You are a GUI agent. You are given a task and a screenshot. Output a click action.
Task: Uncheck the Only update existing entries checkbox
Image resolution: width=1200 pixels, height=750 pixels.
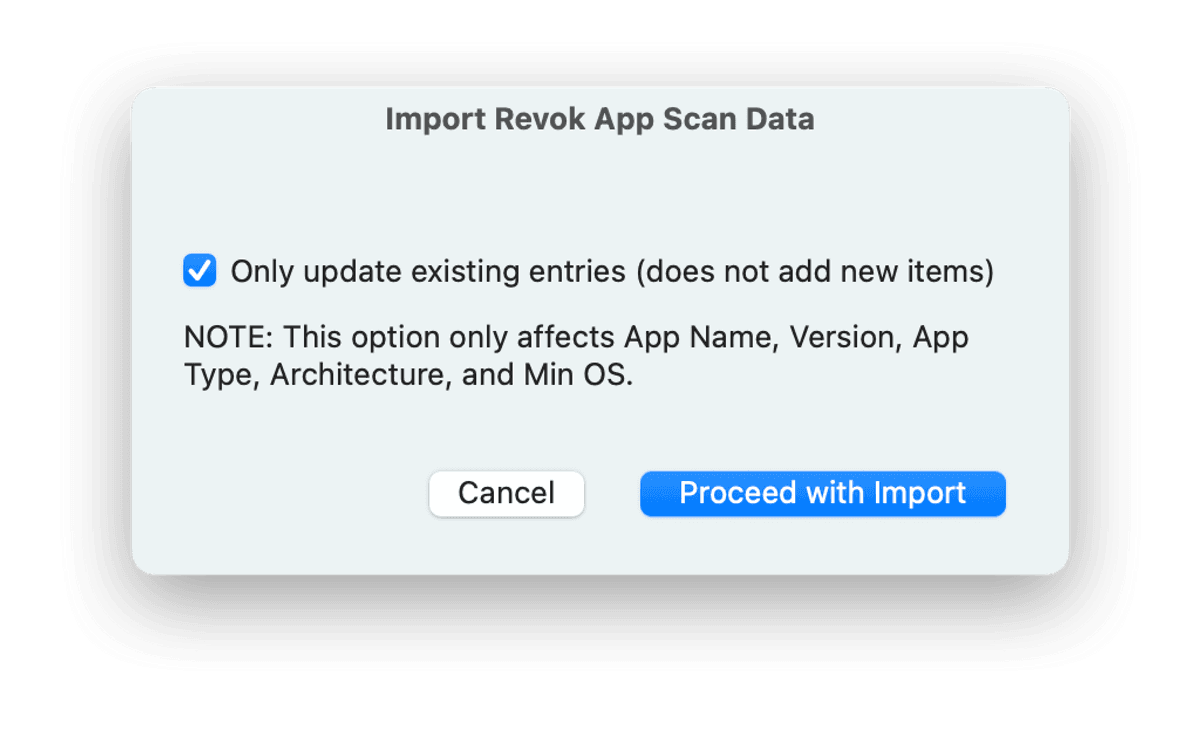[200, 271]
